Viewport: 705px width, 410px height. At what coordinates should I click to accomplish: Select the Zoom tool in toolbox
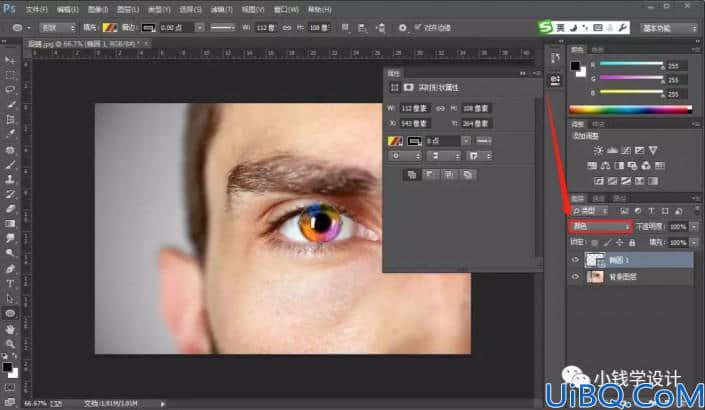[x=10, y=344]
